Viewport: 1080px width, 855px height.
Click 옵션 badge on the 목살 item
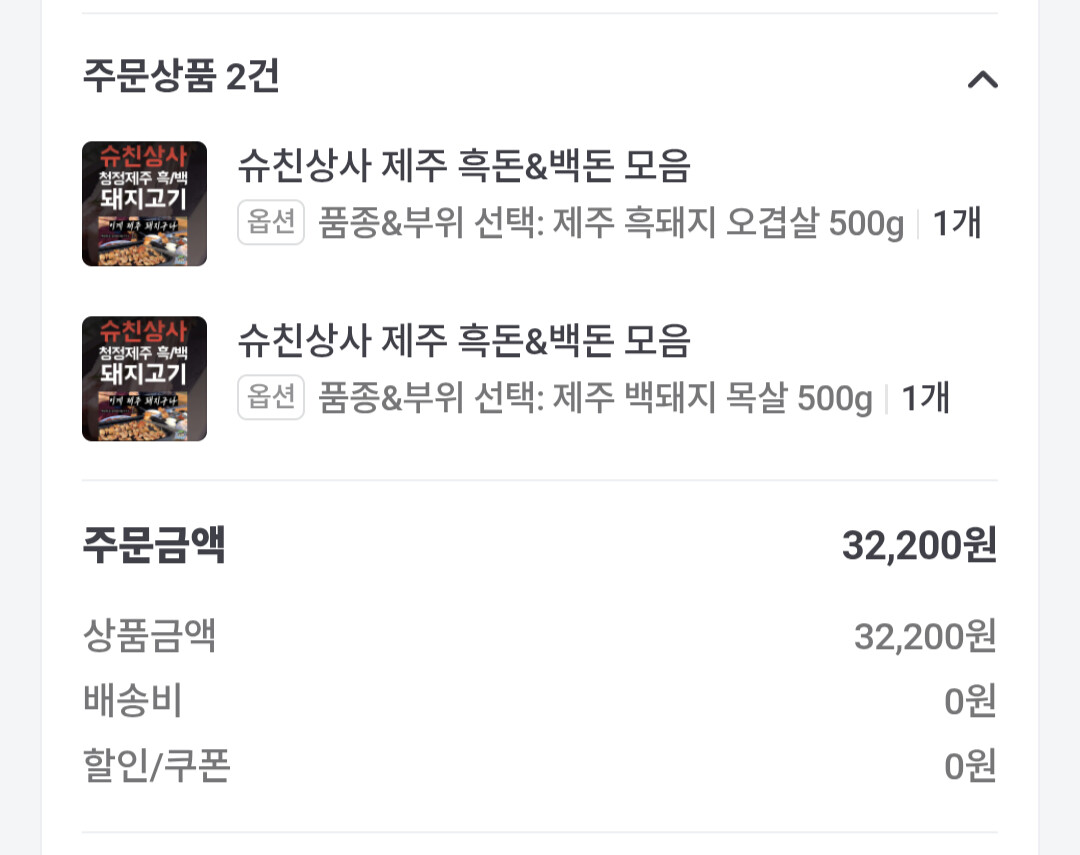point(270,398)
